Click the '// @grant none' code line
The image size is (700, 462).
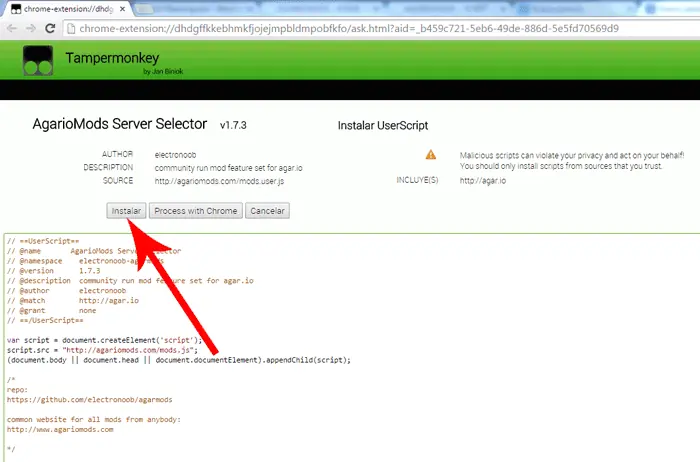(x=51, y=311)
